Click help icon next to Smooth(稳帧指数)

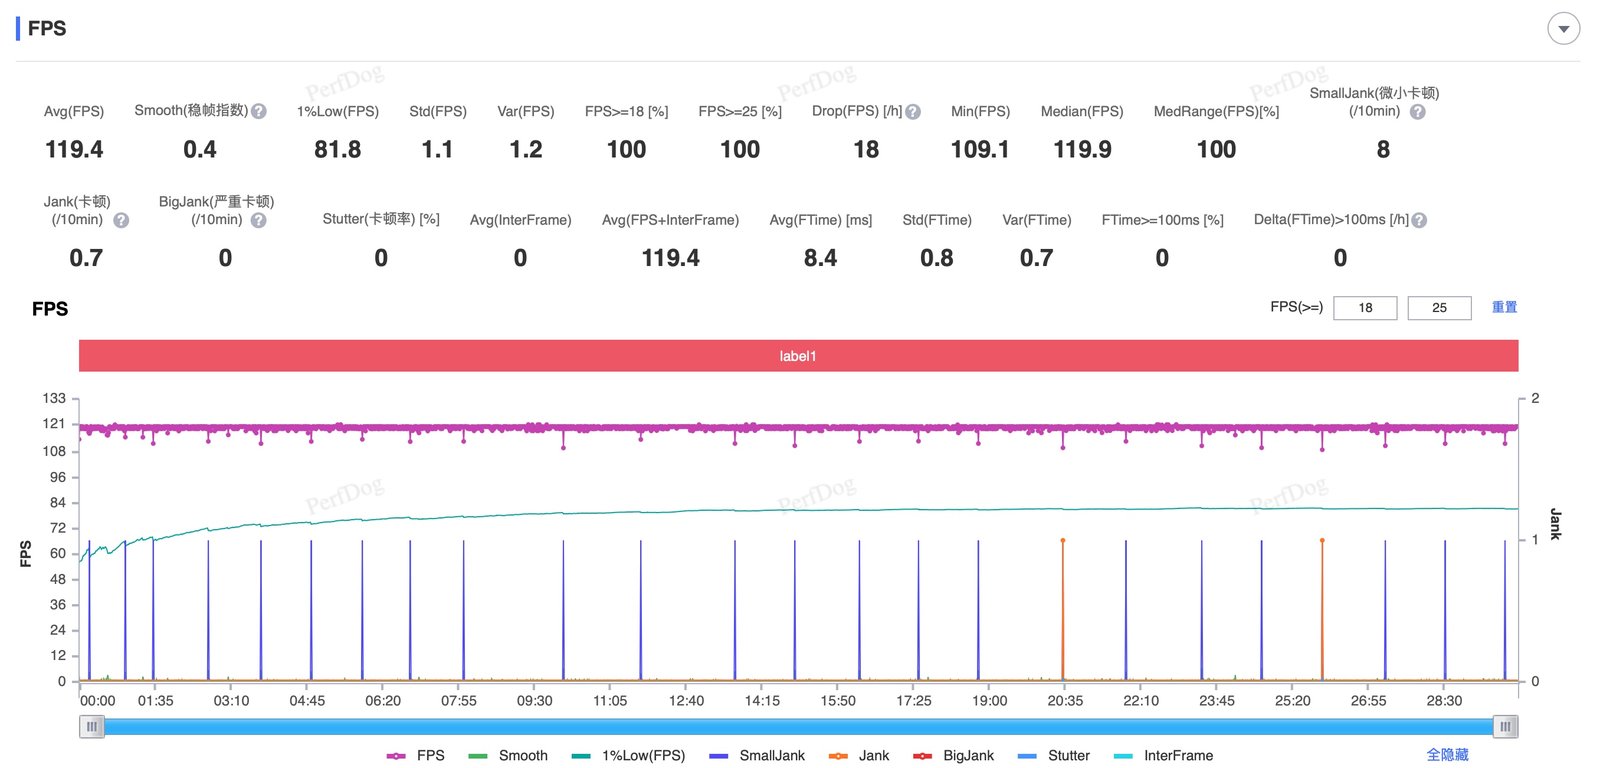coord(259,111)
